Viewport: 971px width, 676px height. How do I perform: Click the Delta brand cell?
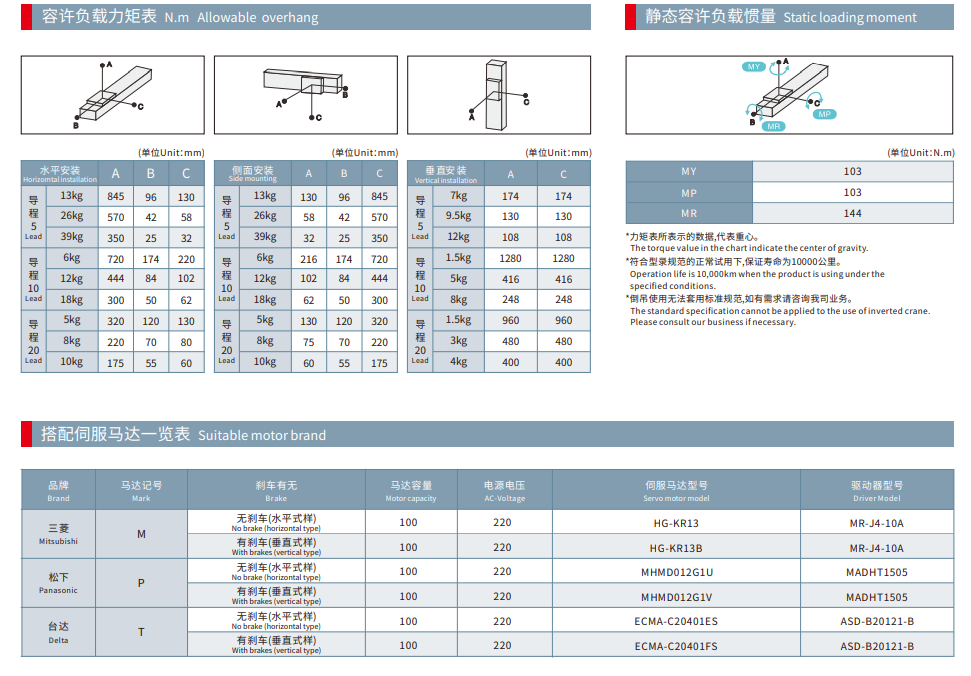point(58,632)
